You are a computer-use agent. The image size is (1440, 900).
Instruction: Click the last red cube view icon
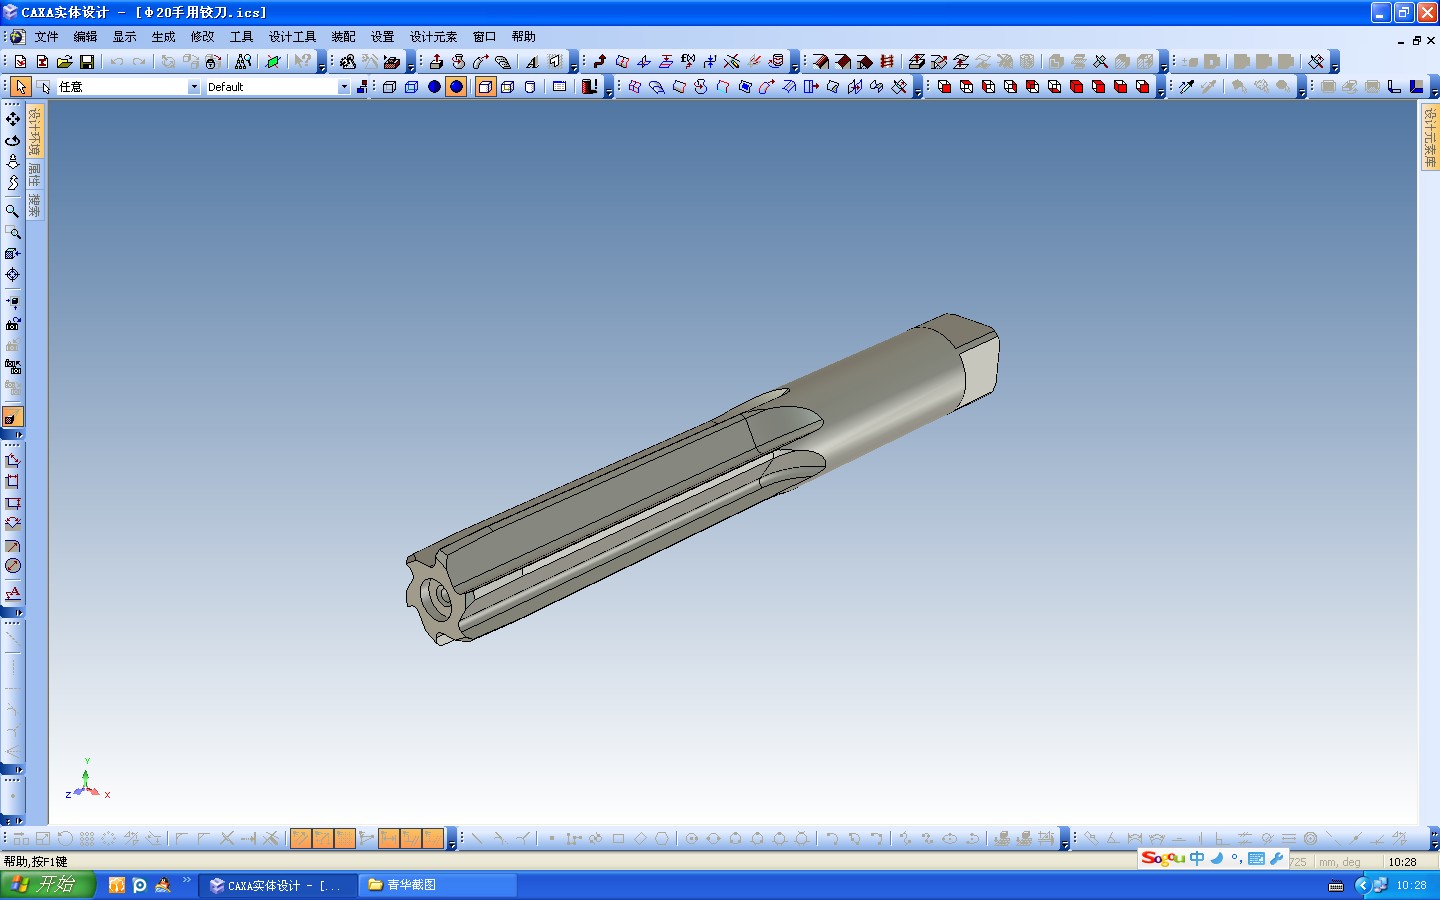coord(1142,87)
